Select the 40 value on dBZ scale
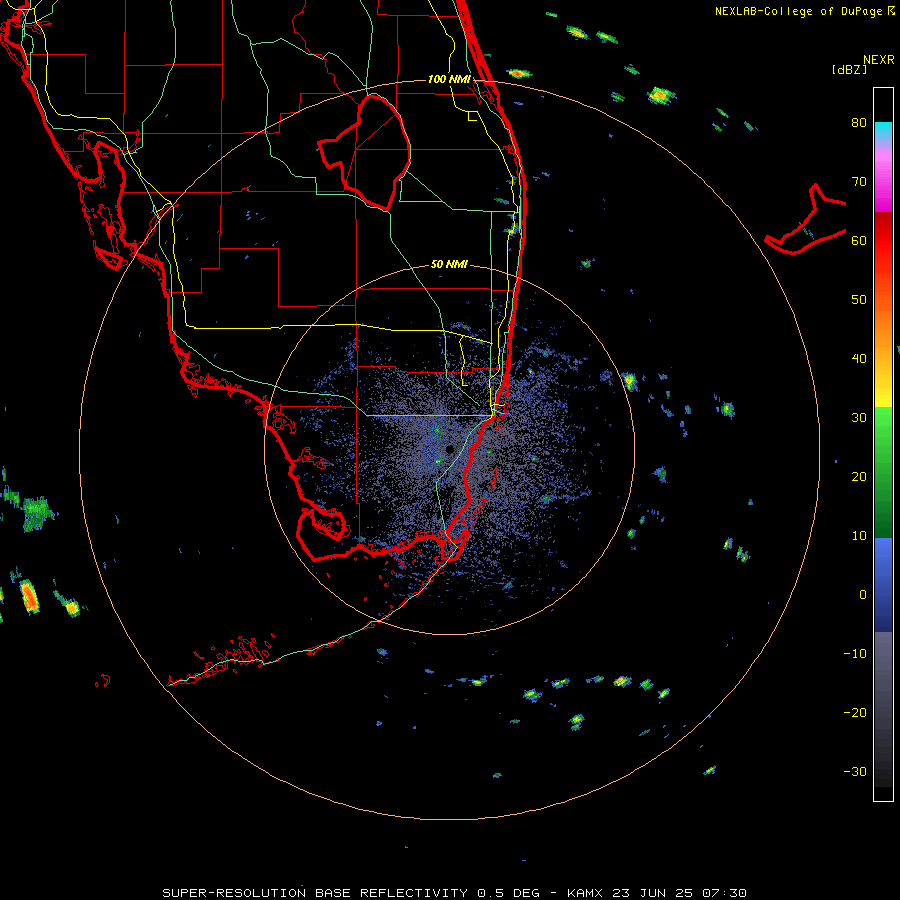 859,359
